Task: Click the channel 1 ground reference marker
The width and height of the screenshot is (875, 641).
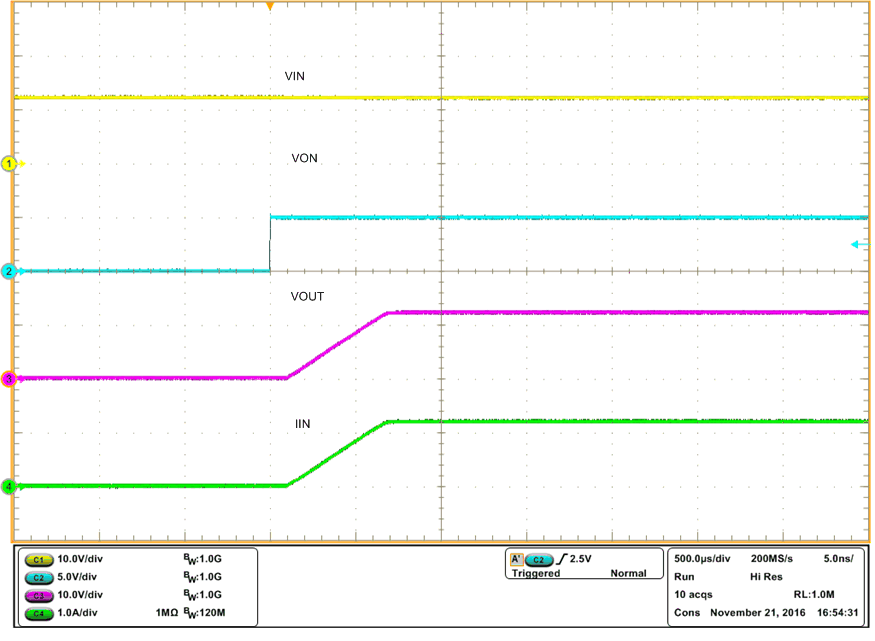Action: [8, 163]
